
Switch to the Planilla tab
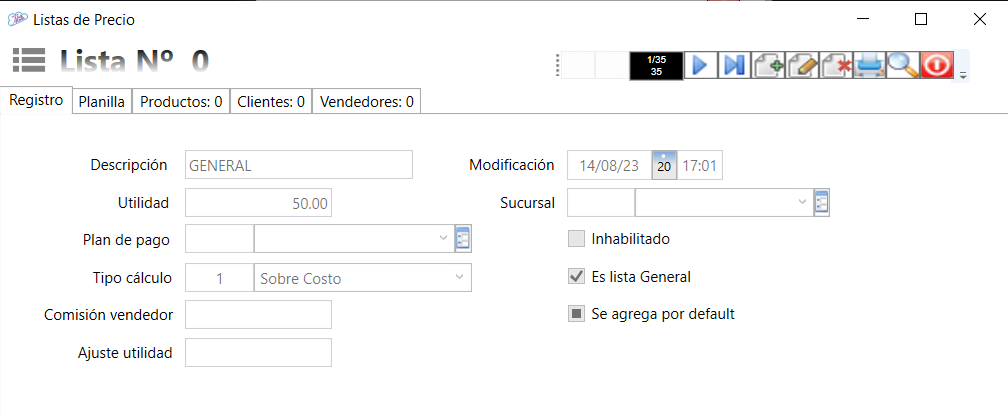[x=102, y=101]
